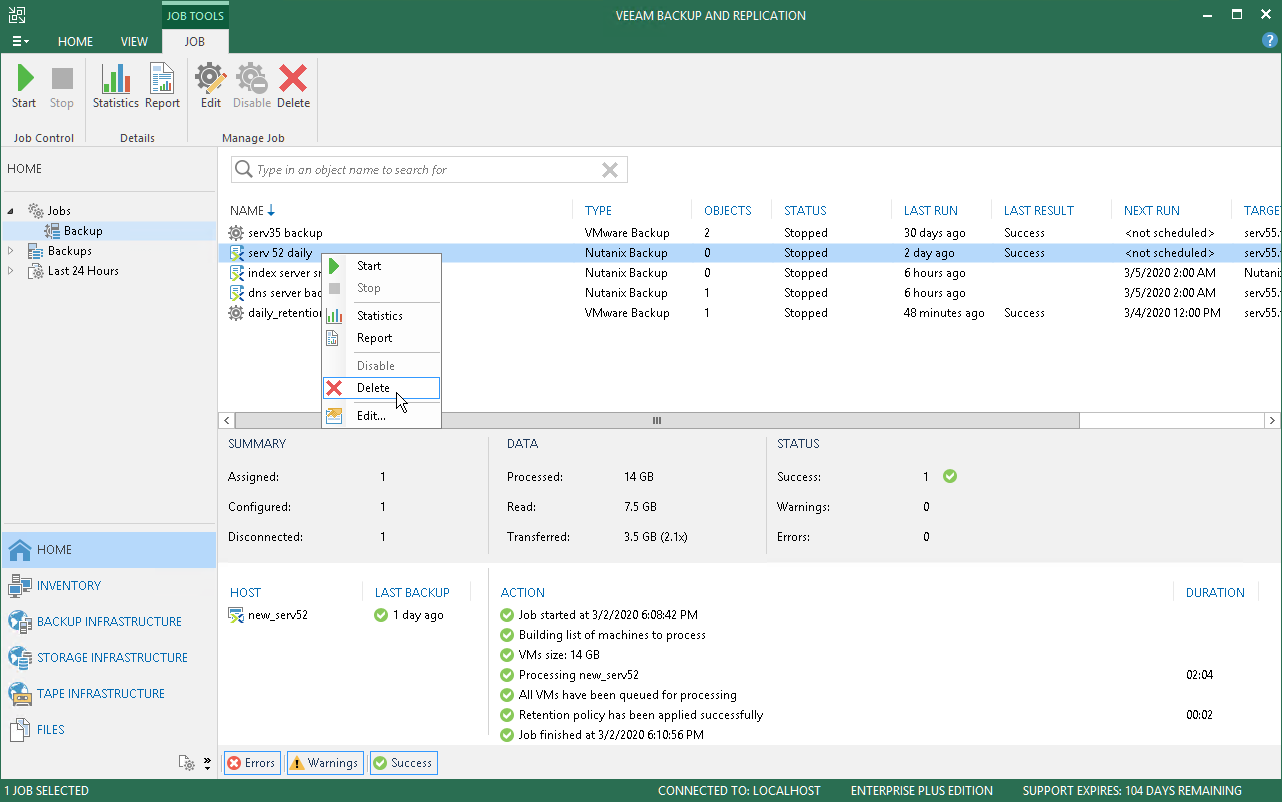Toggle the Success filter button
Screen dimensions: 1282x802
click(403, 763)
